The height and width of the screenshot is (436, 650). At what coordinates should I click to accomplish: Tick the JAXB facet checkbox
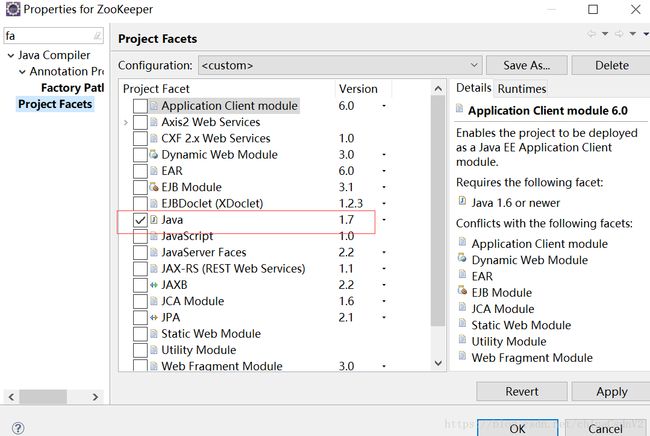[140, 285]
